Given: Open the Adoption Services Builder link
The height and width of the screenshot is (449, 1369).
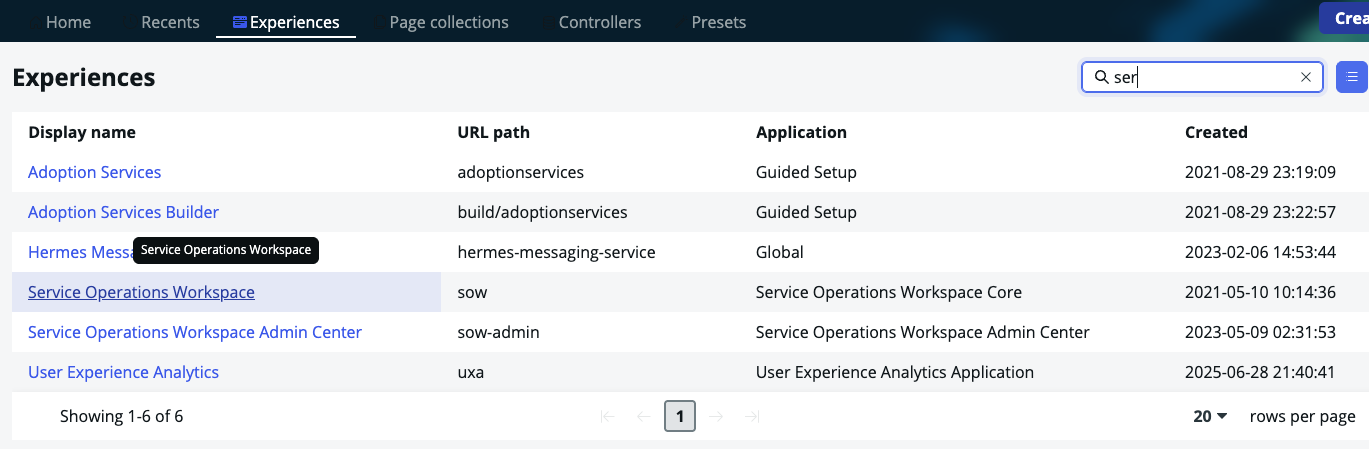Looking at the screenshot, I should tap(123, 212).
